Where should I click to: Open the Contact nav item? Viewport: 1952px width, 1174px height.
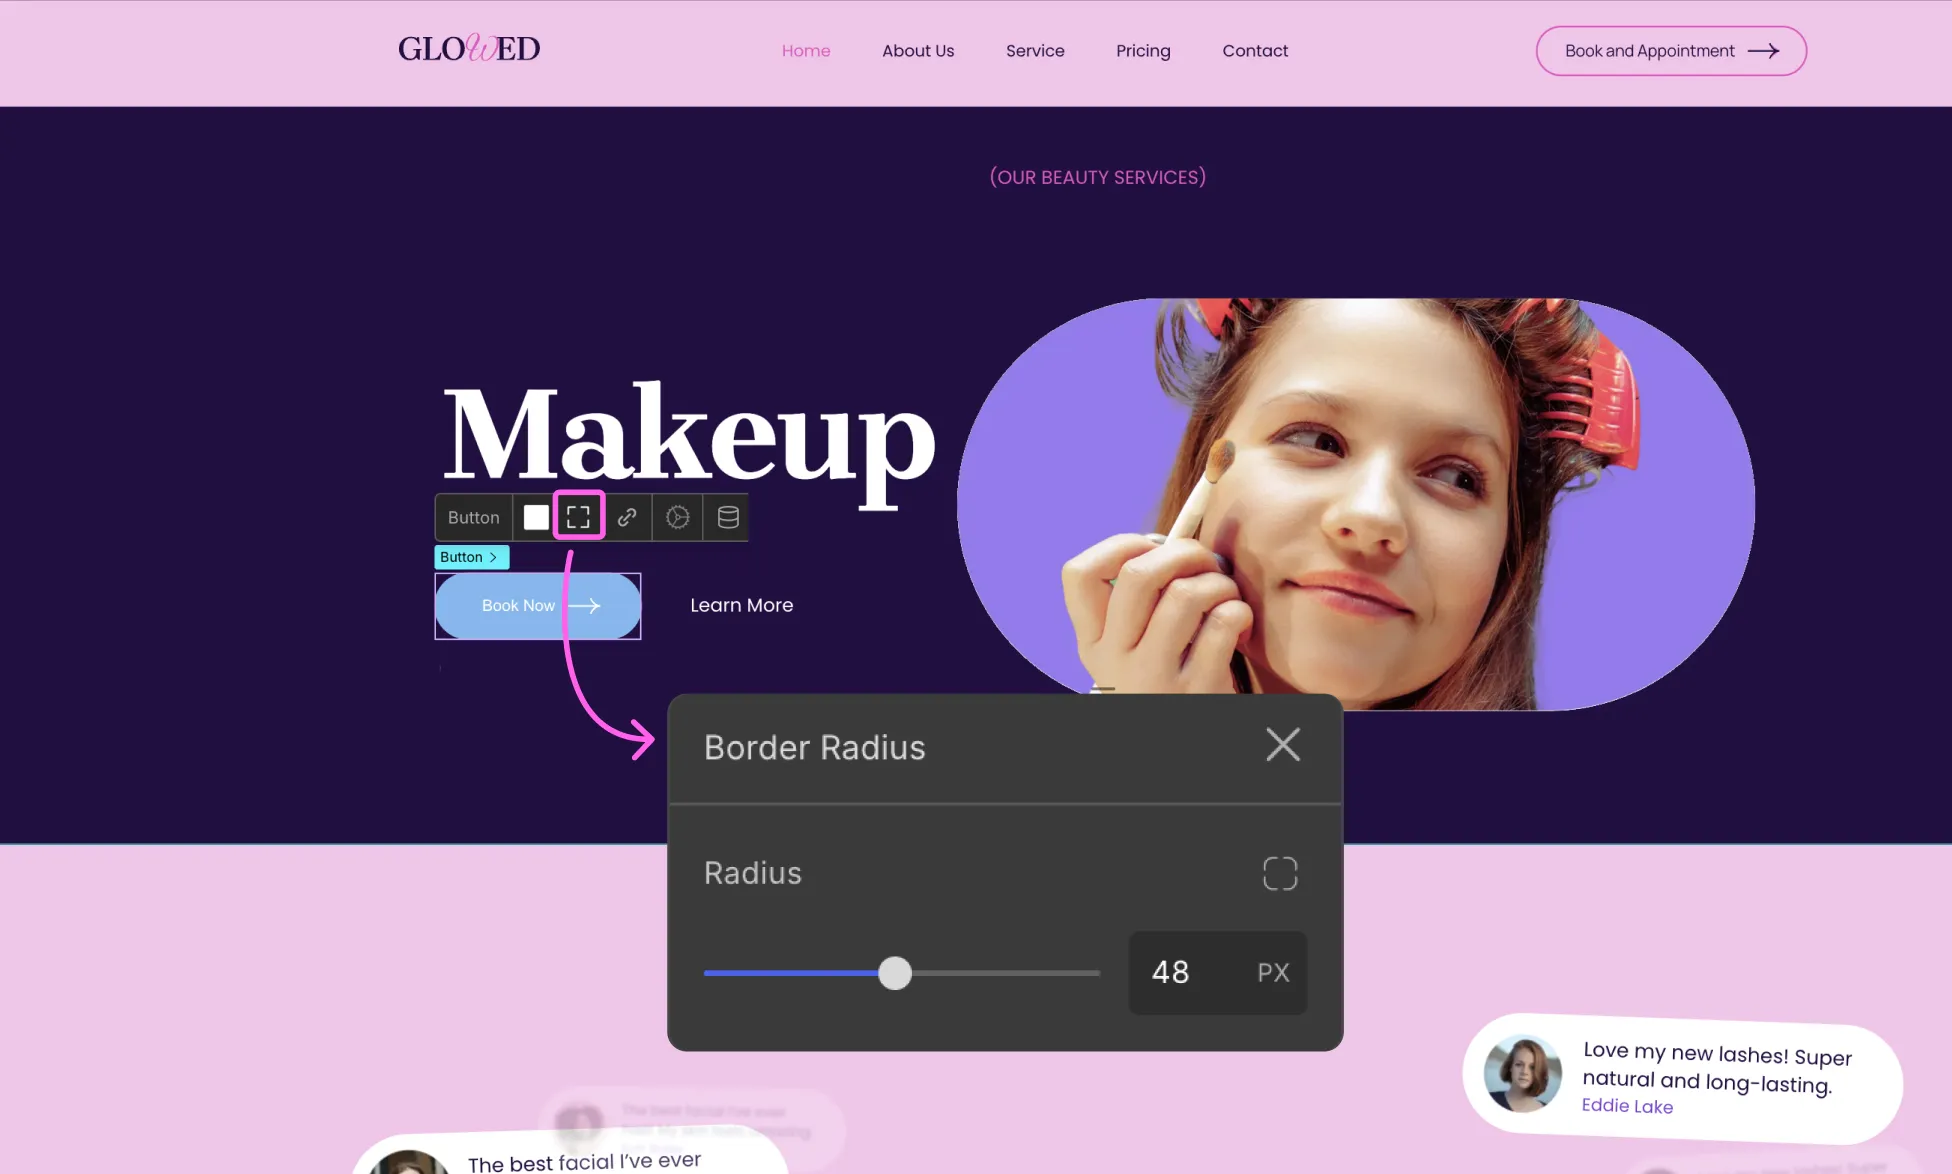[1255, 51]
